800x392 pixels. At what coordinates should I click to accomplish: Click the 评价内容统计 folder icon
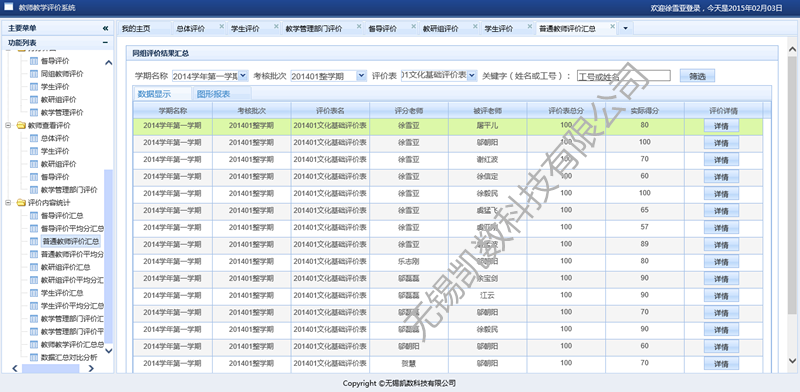[20, 203]
